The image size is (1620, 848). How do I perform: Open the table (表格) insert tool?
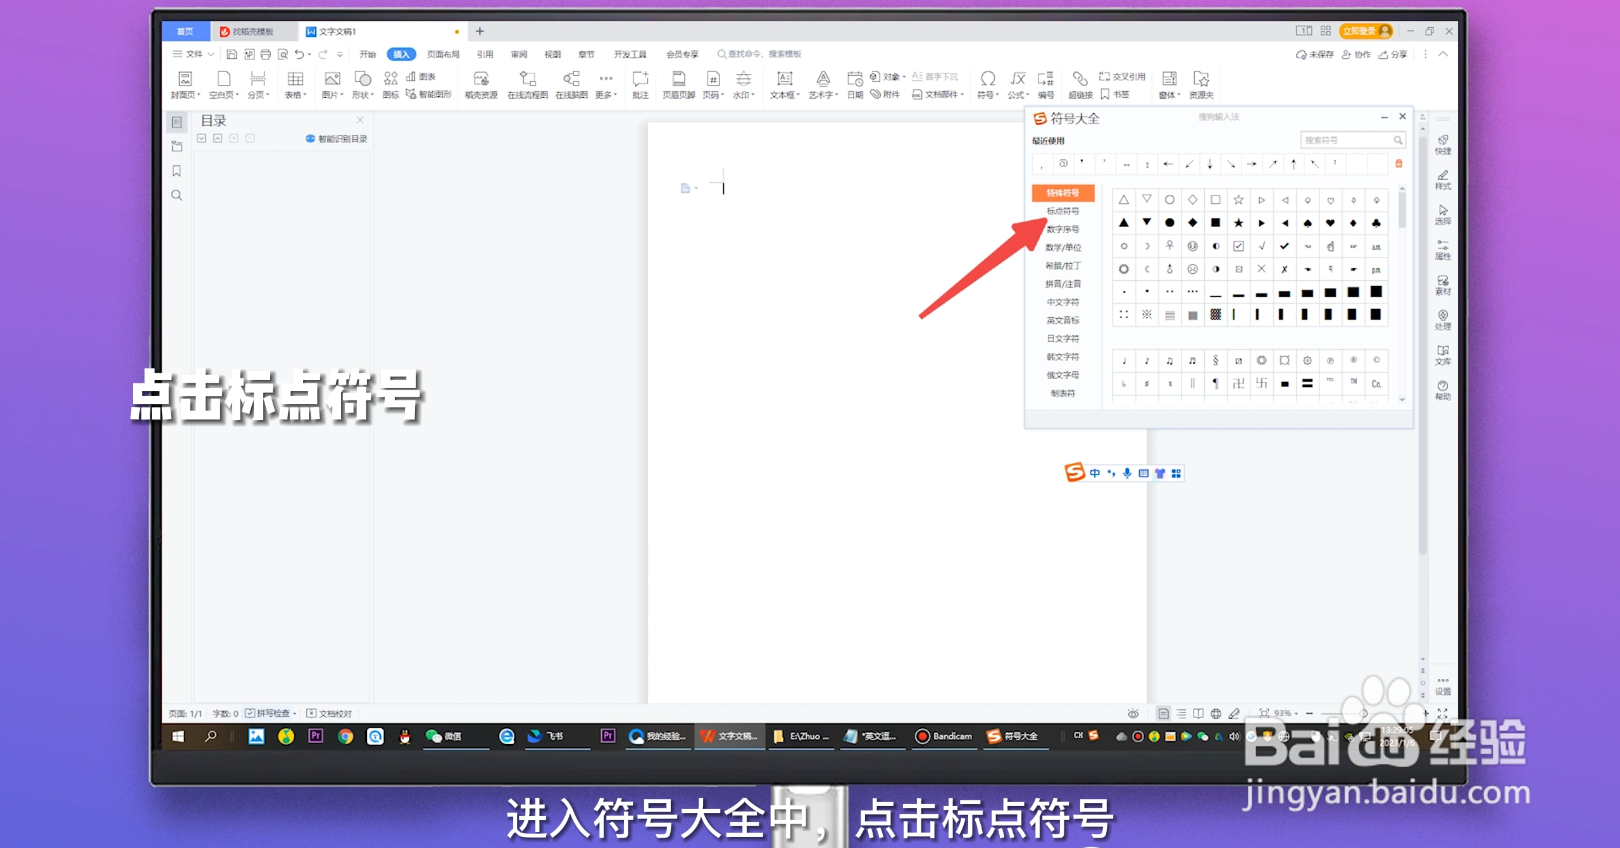(x=295, y=85)
